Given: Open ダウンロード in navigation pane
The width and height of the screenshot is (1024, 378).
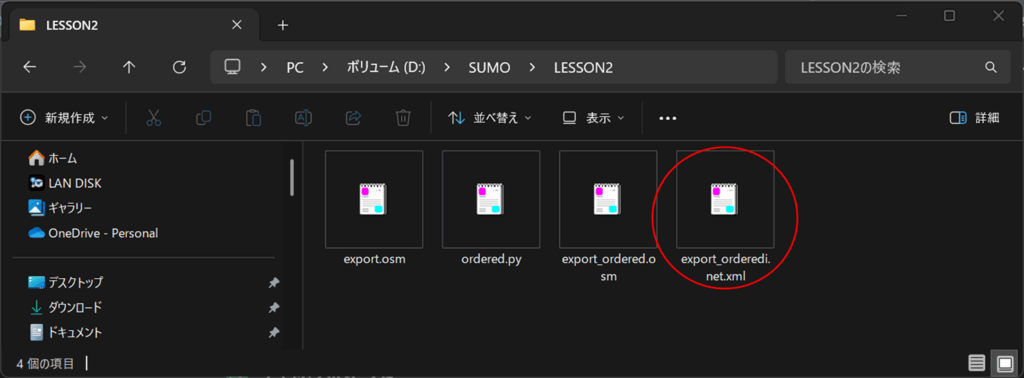Looking at the screenshot, I should 65,307.
